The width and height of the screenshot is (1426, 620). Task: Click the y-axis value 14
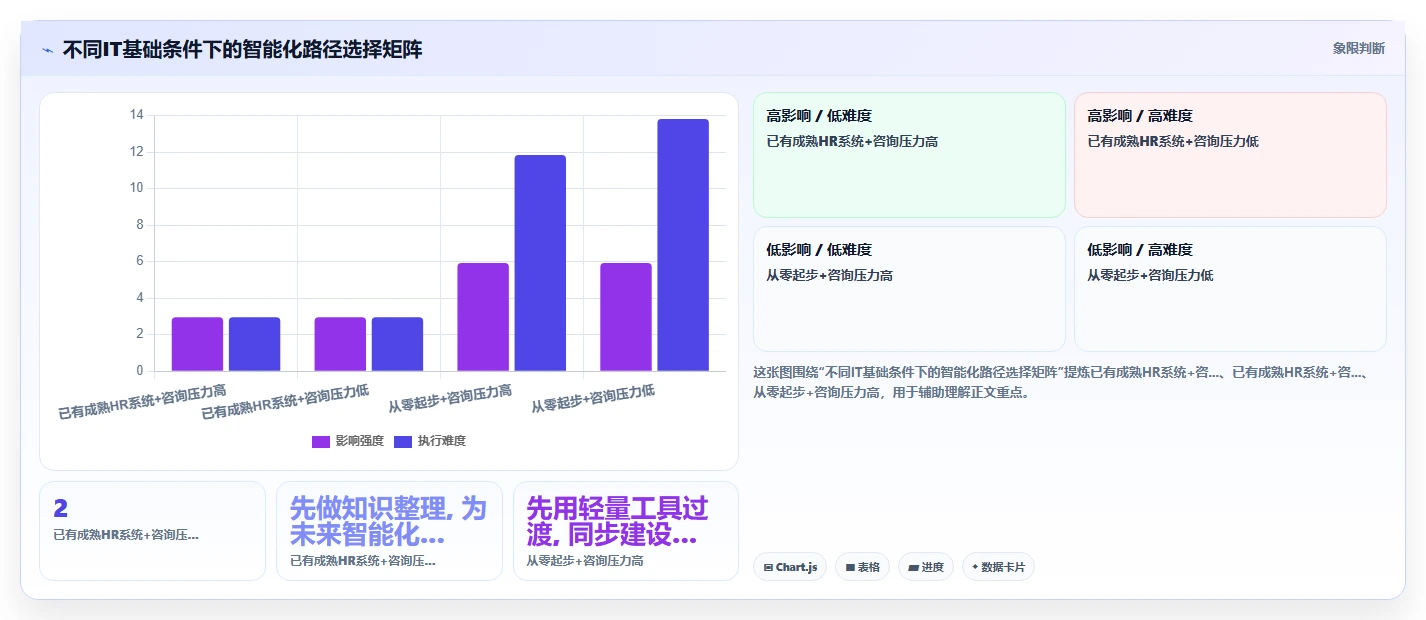(136, 115)
